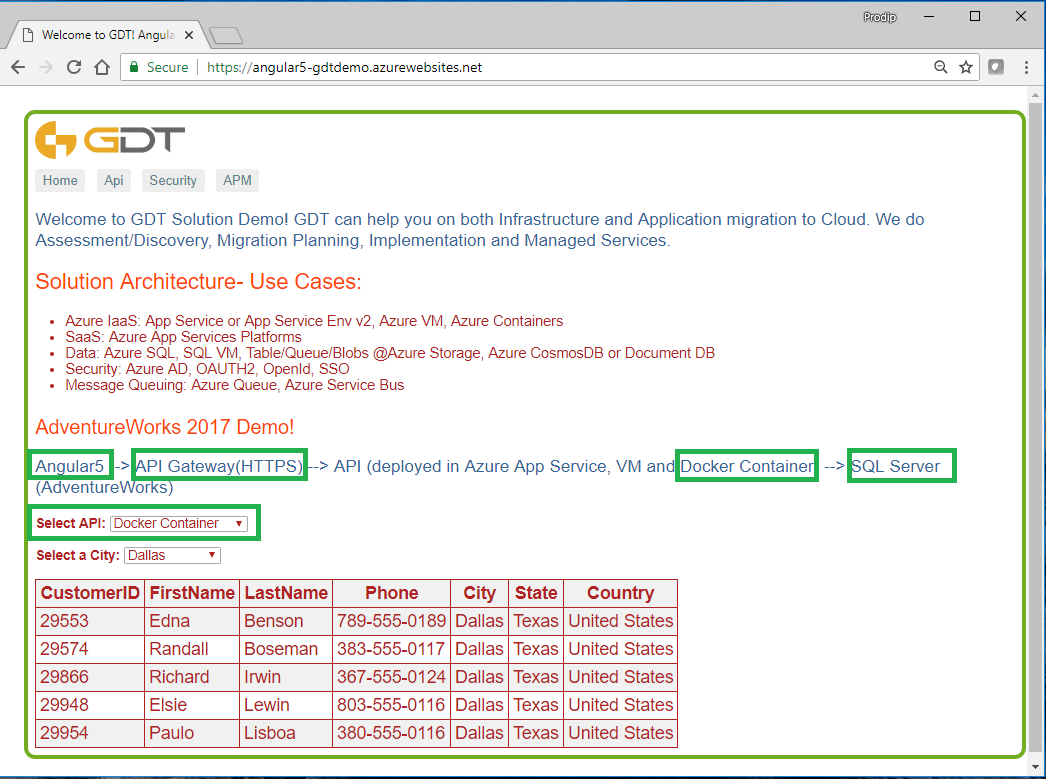Image resolution: width=1046 pixels, height=779 pixels.
Task: Click customer ID 29948
Action: coord(64,705)
